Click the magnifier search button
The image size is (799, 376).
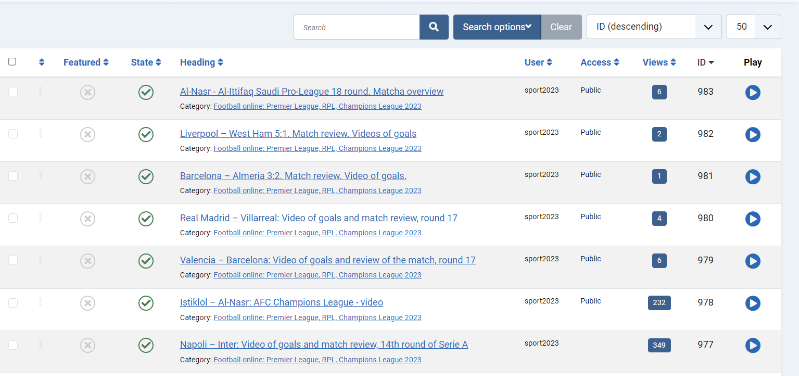(434, 27)
